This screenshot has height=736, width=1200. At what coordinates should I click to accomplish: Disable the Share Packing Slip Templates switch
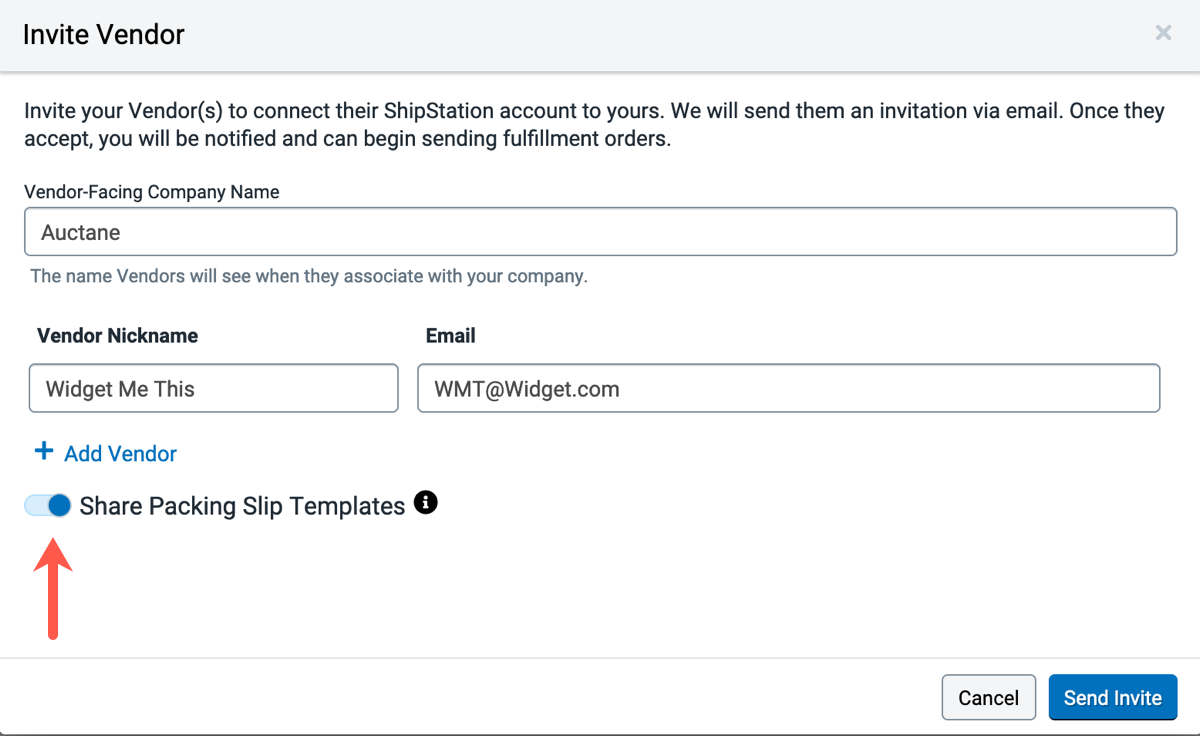point(48,506)
